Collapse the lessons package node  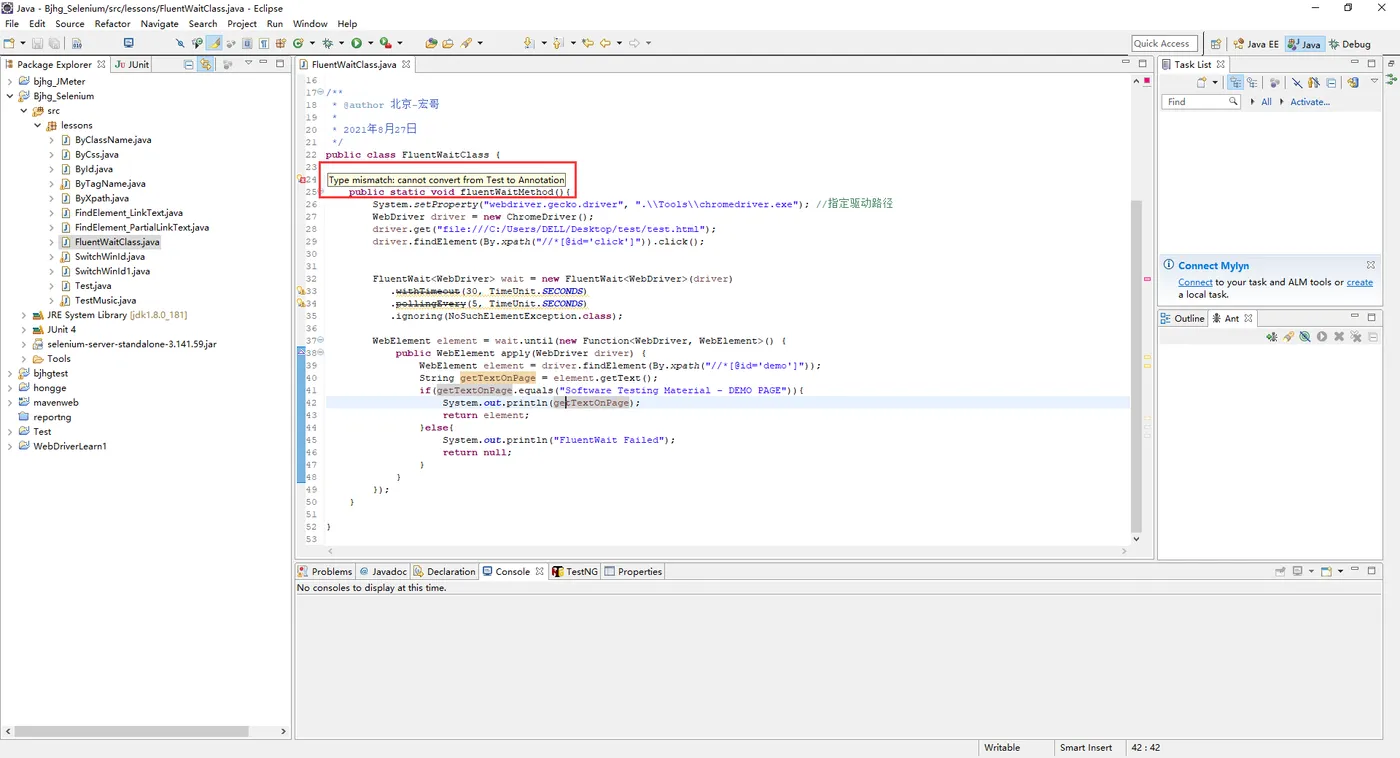pyautogui.click(x=38, y=126)
